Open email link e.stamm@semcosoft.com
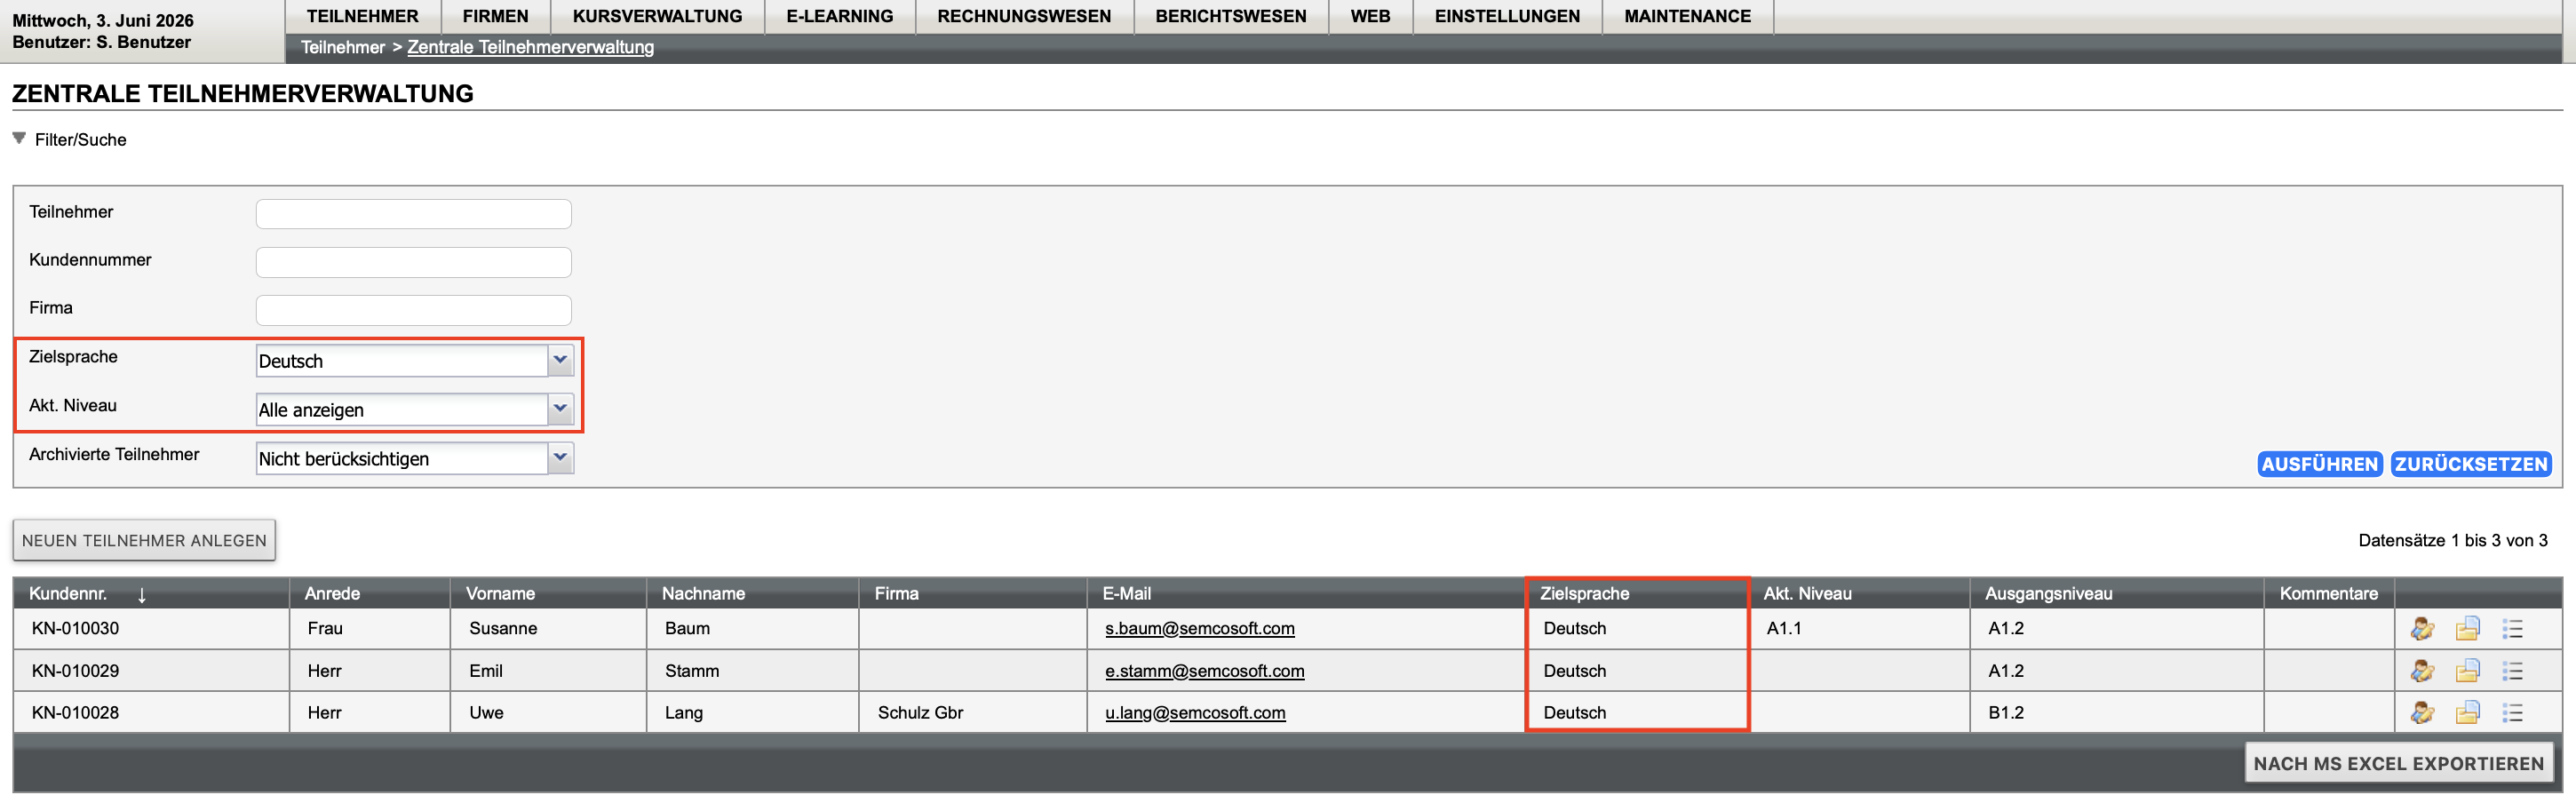Screen dimensions: 2576x803 1204,671
